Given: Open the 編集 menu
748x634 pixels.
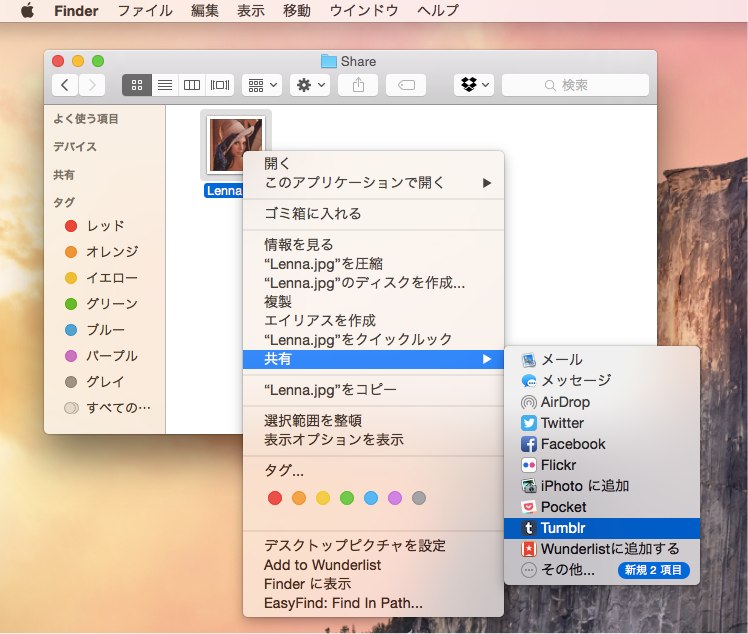Looking at the screenshot, I should [205, 10].
